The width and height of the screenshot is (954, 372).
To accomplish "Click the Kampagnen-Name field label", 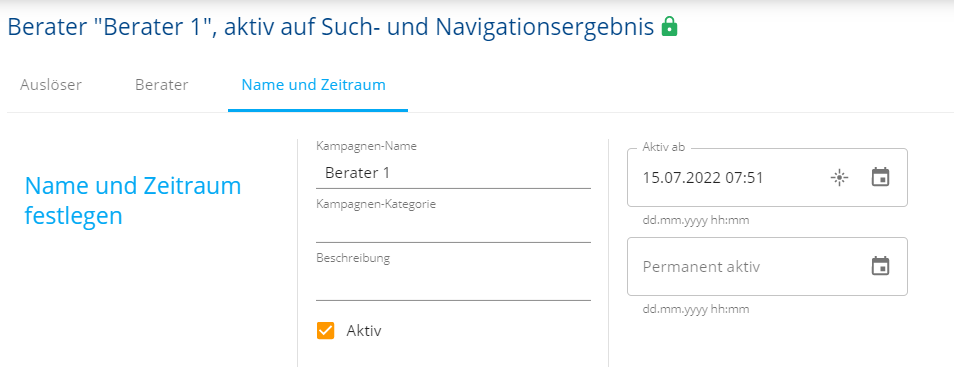I will click(x=366, y=146).
